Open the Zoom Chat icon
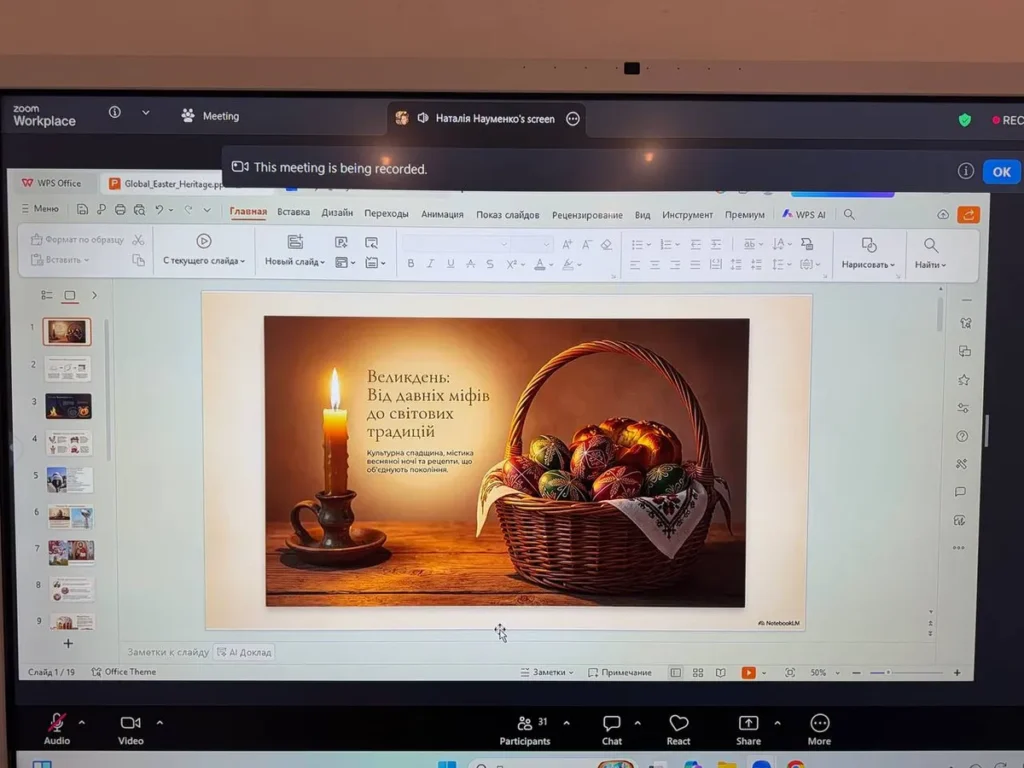The width and height of the screenshot is (1024, 768). (x=612, y=724)
